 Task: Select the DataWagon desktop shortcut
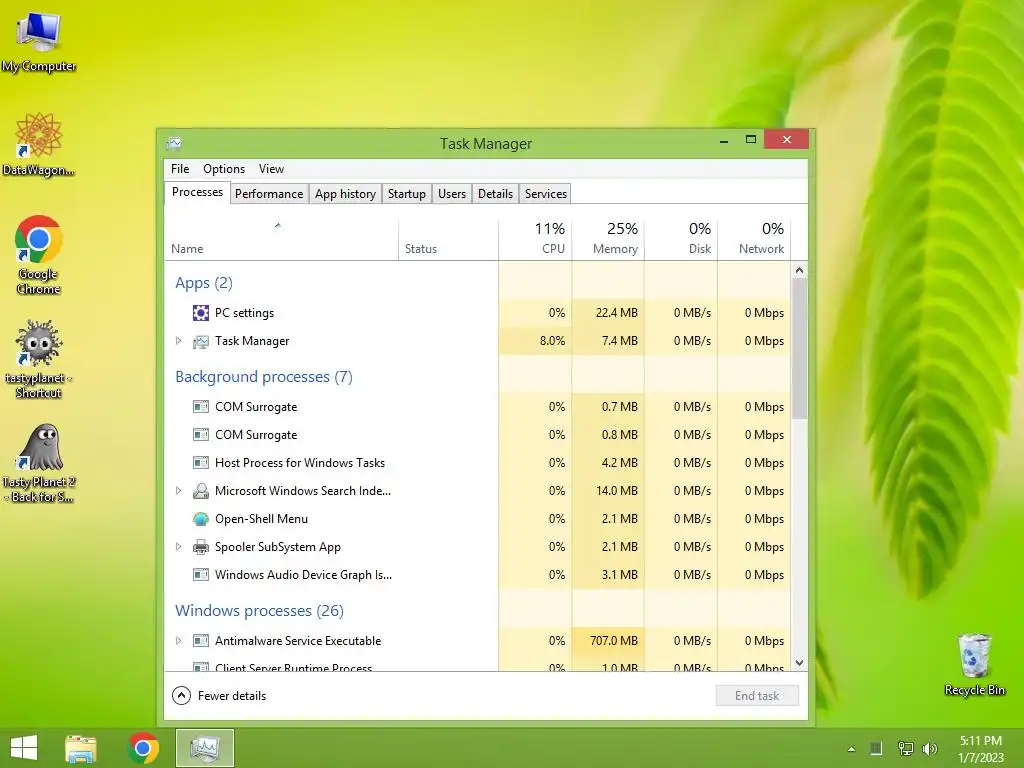point(39,144)
